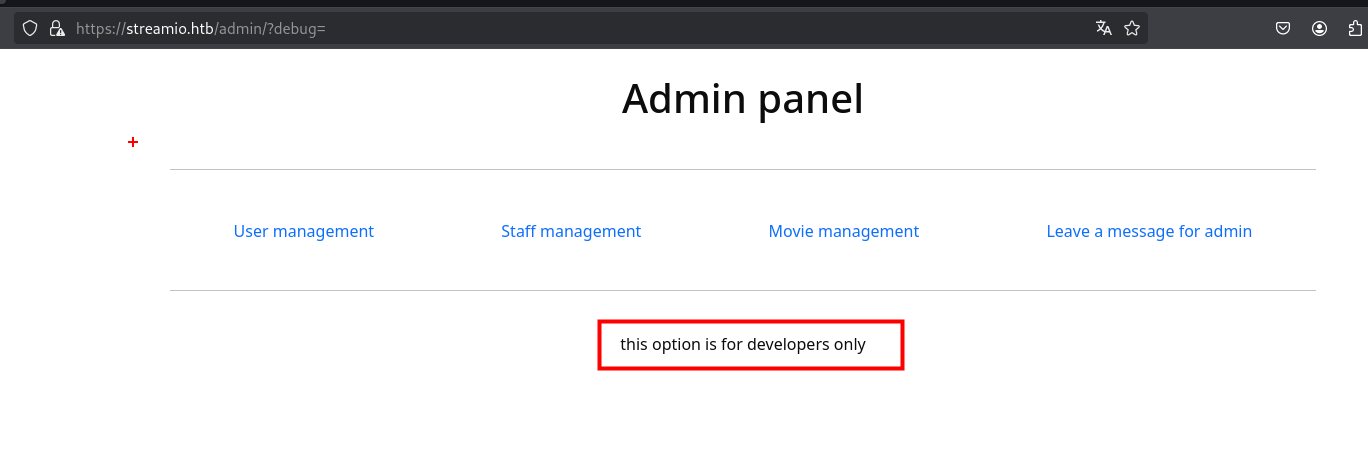Click the Admin panel heading

point(742,99)
